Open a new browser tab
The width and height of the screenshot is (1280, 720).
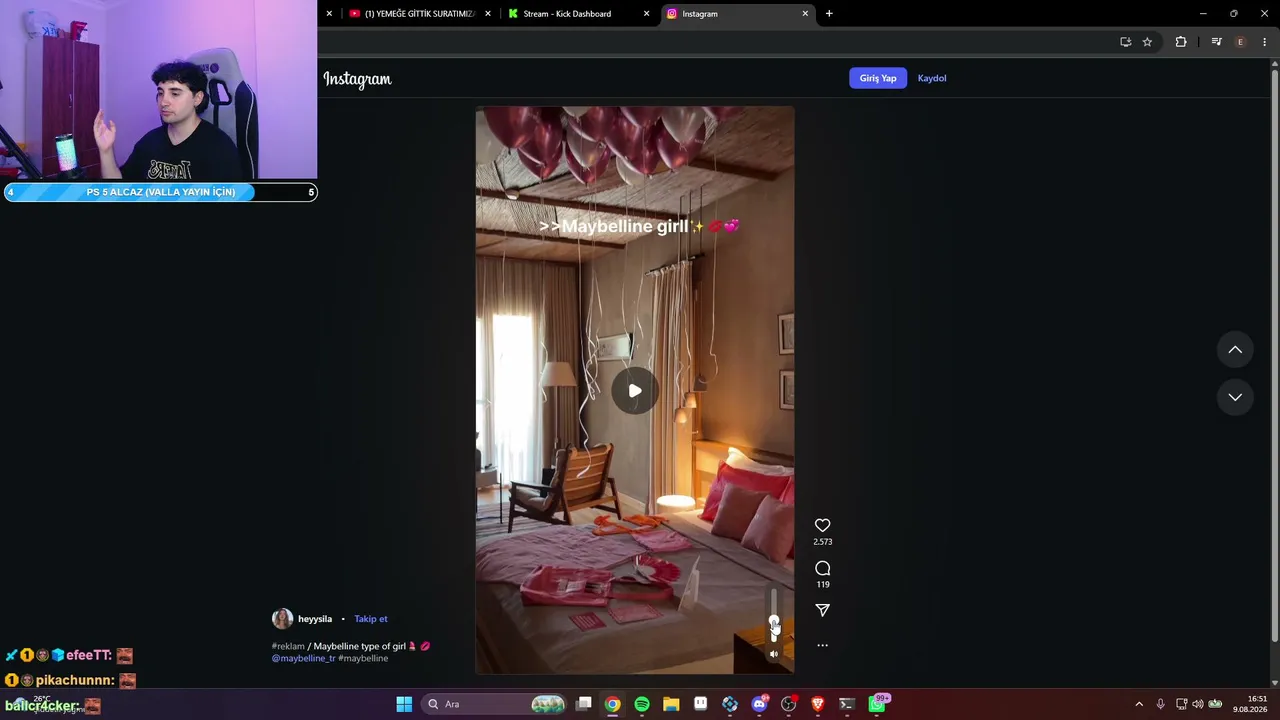(829, 14)
